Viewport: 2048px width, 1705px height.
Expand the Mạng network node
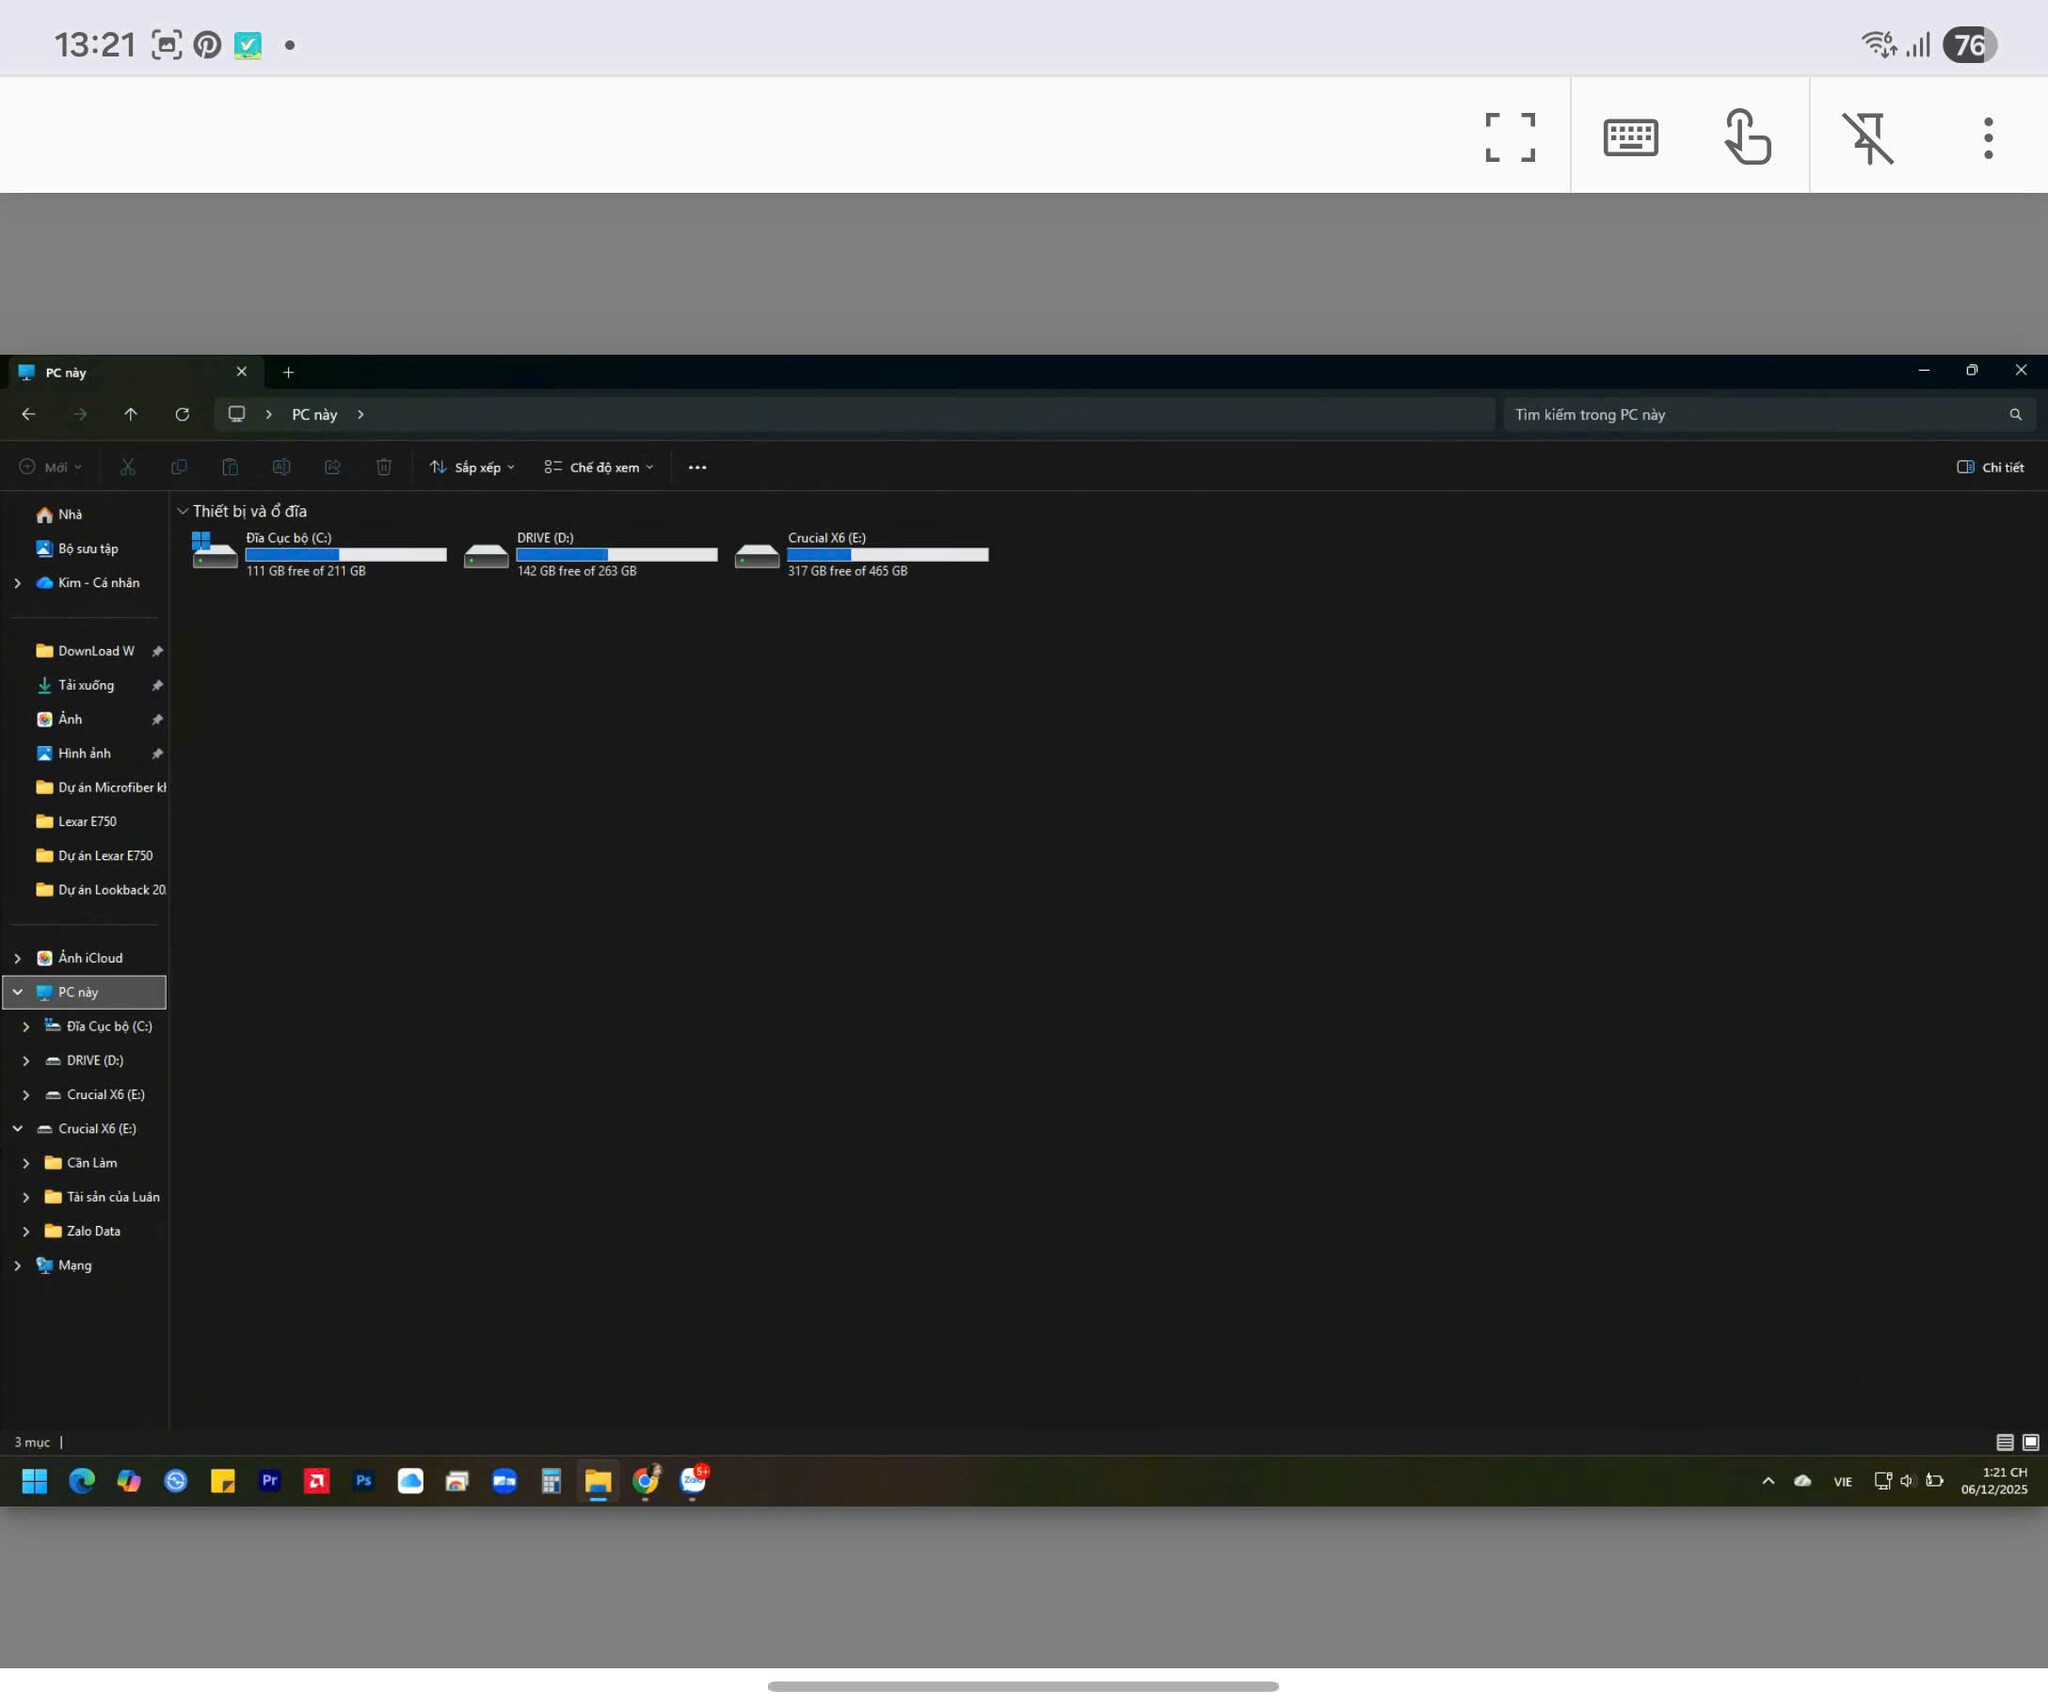17,1265
